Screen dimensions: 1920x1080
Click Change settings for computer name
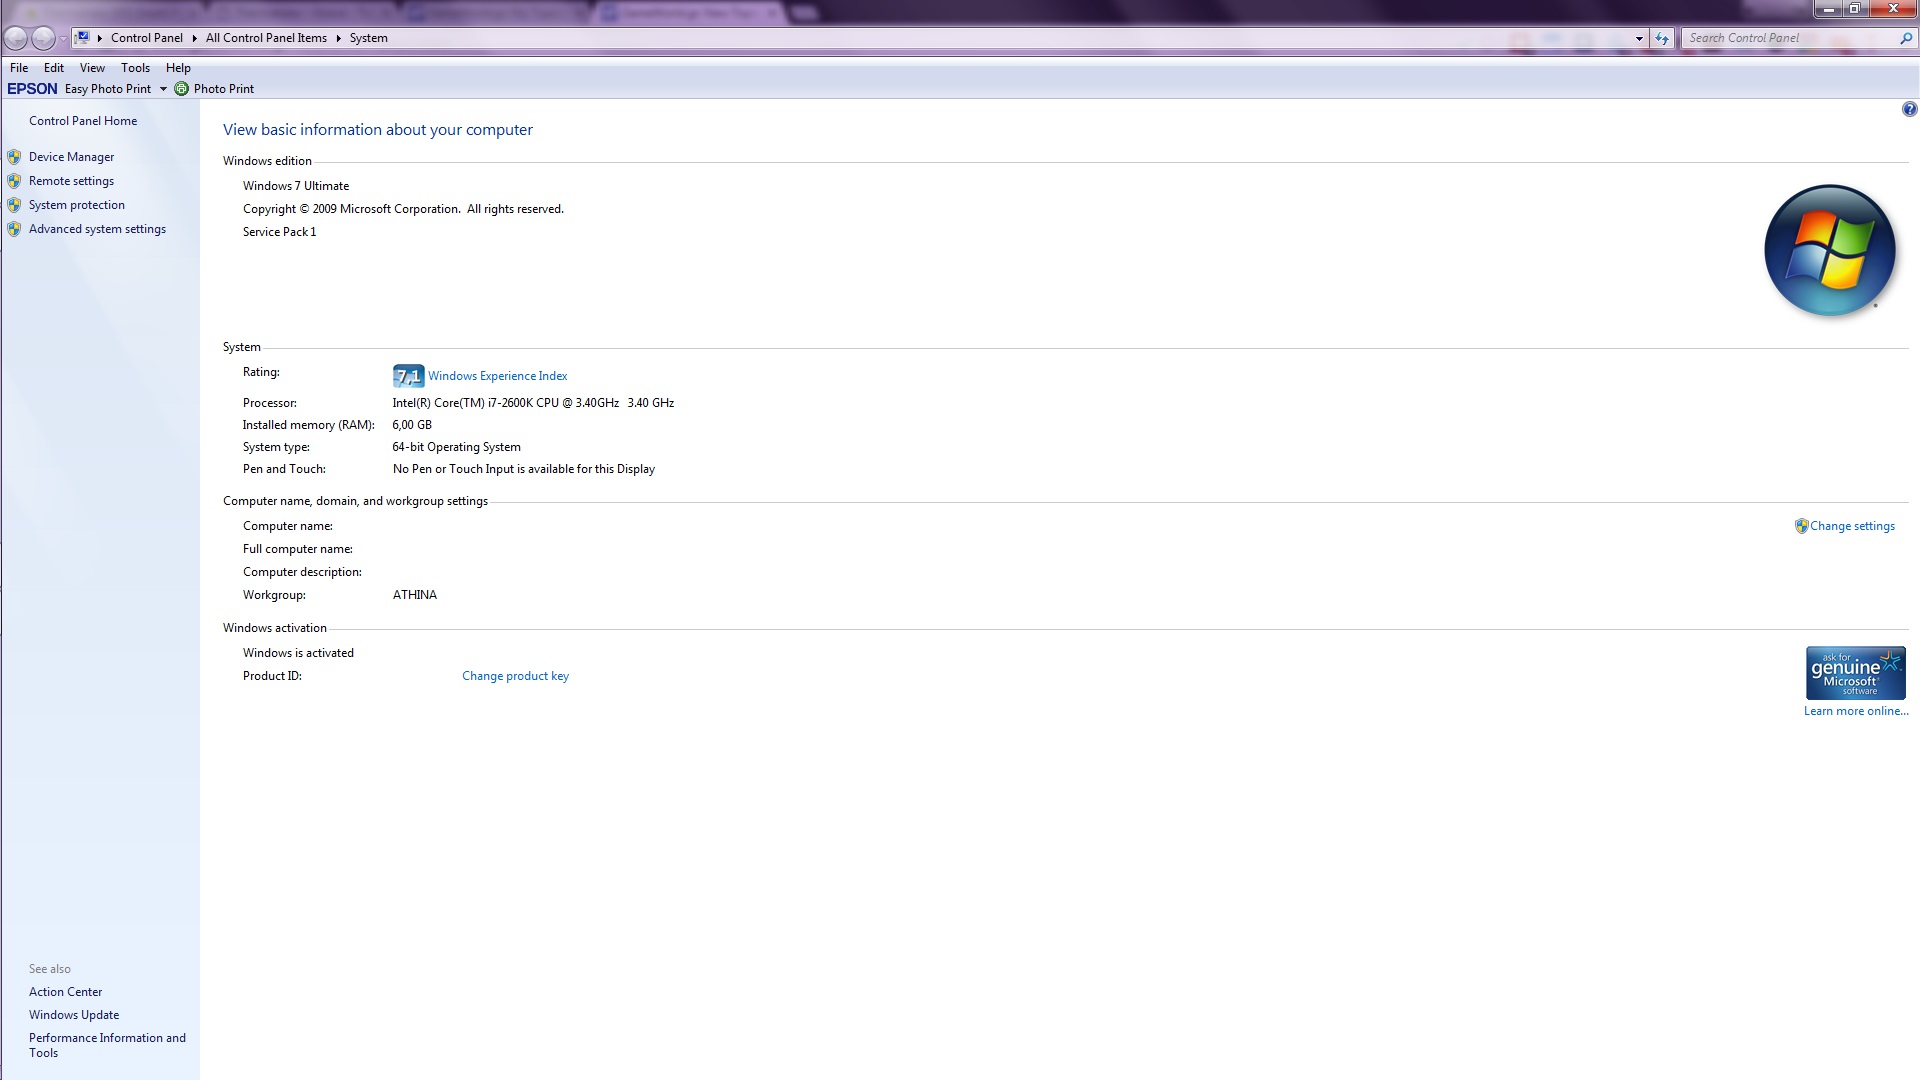(x=1851, y=526)
